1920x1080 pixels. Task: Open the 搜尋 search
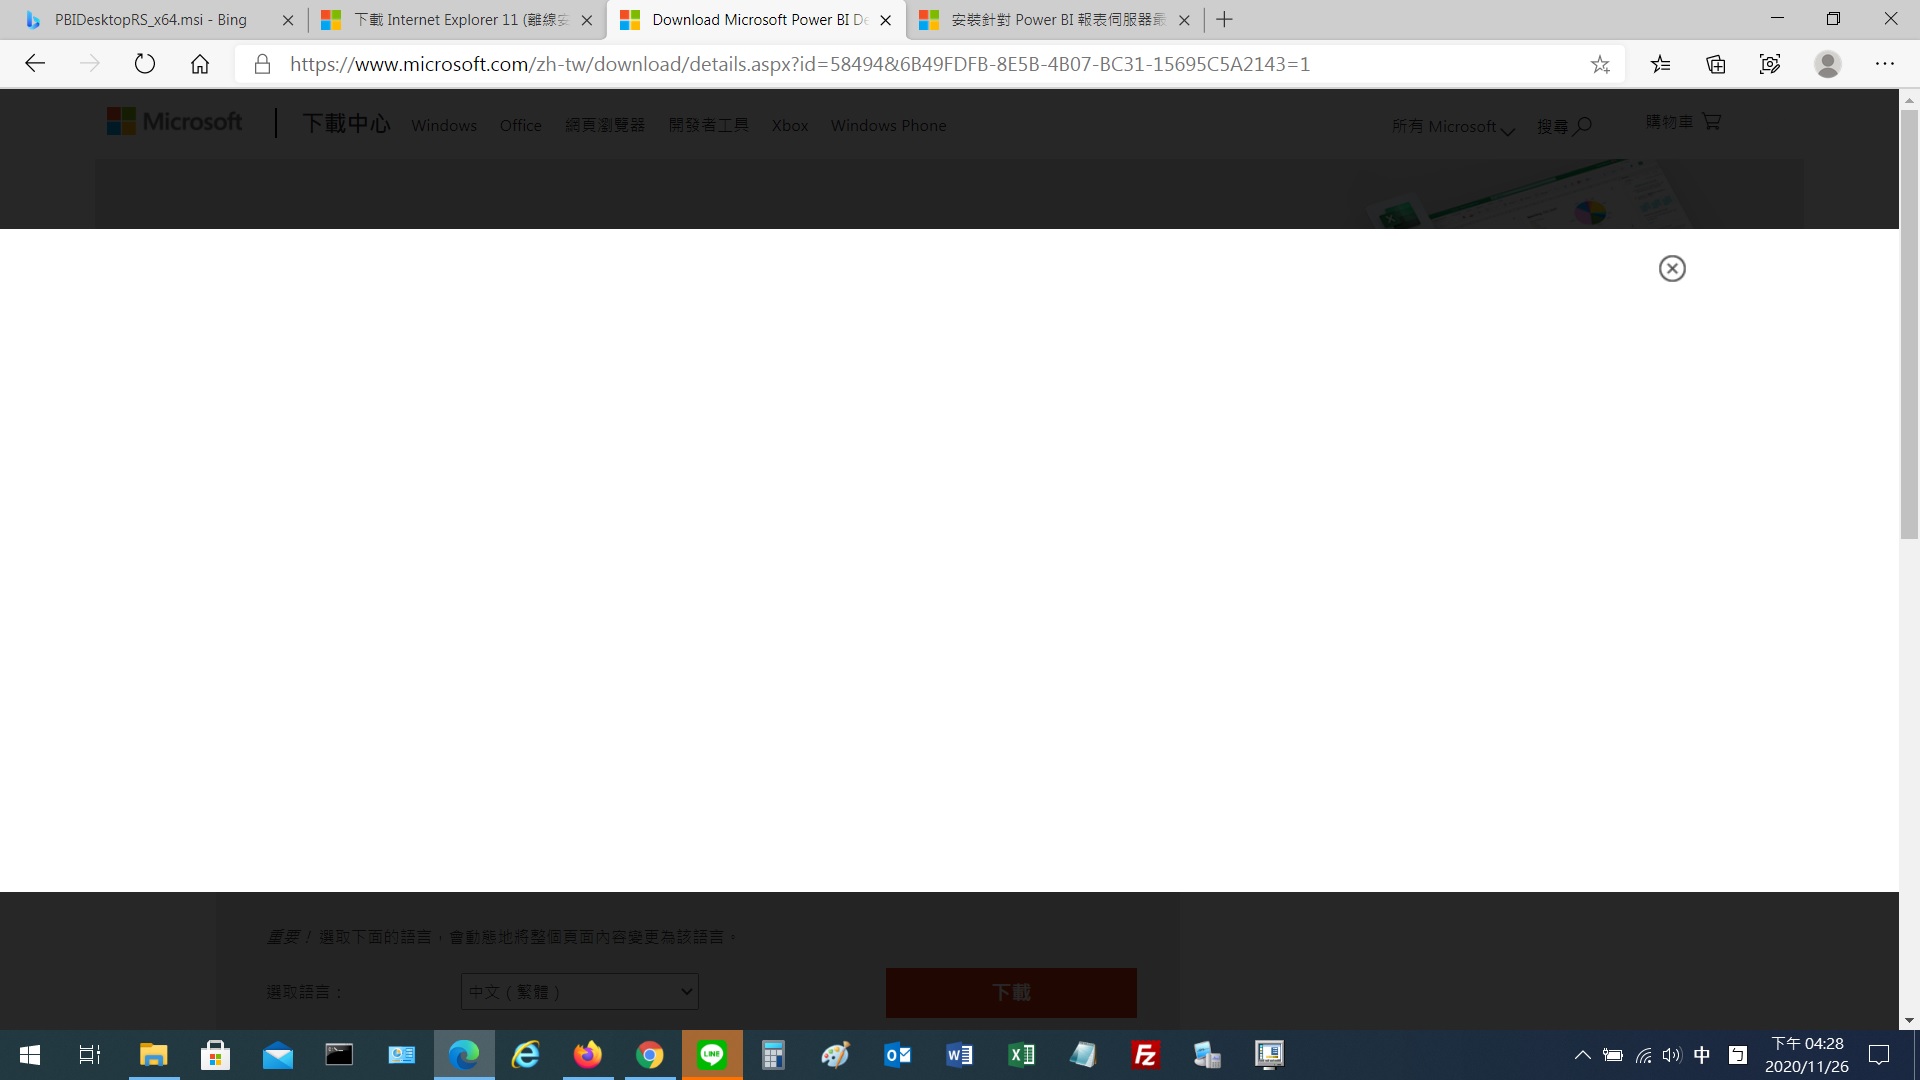[x=1564, y=126]
